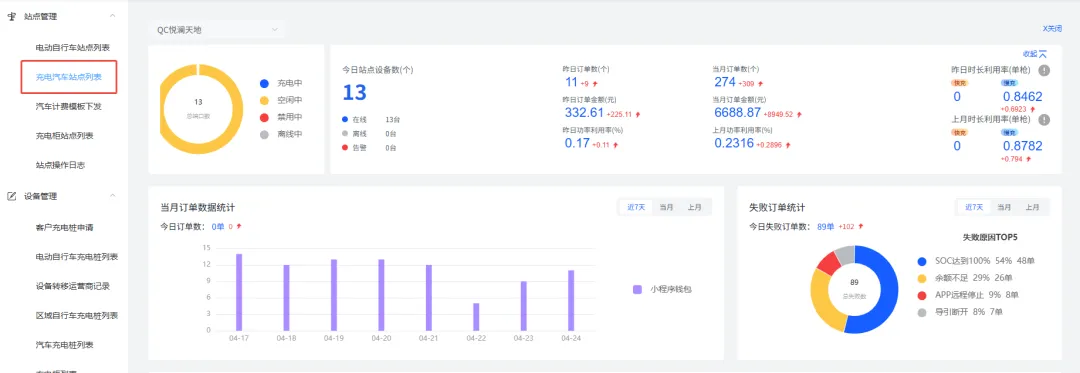This screenshot has height=373, width=1080.
Task: Open 充电汽车站点列表 in sidebar
Action: coord(69,77)
